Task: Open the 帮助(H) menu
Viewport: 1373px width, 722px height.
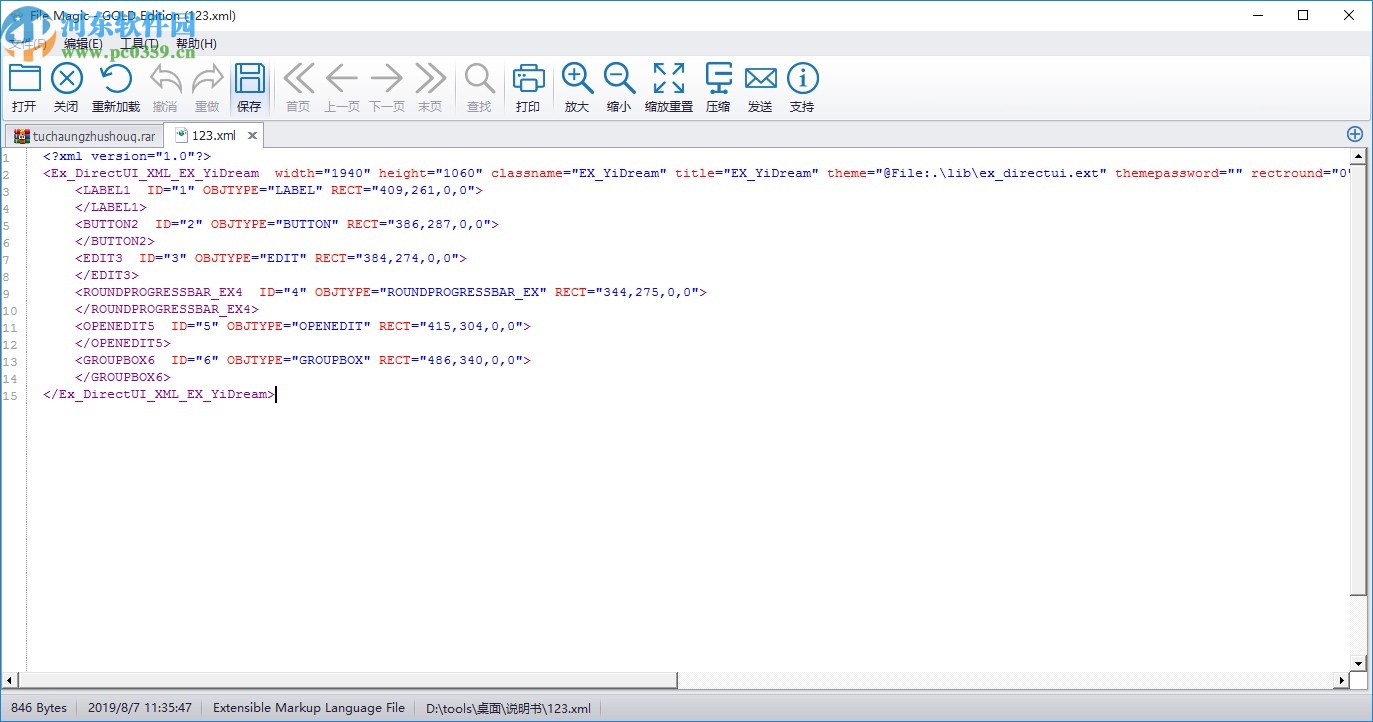Action: 196,44
